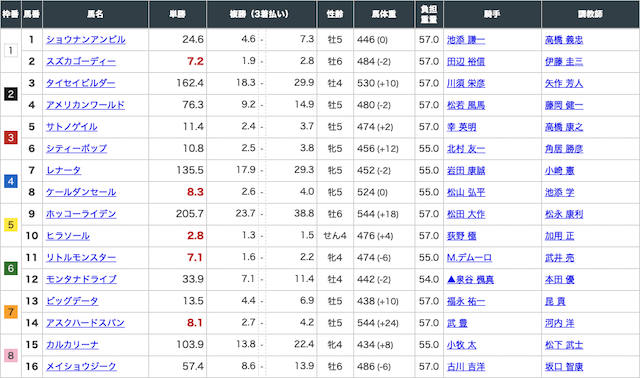Open jockey 福永 祐一 profile
This screenshot has height=378, width=640.
466,301
